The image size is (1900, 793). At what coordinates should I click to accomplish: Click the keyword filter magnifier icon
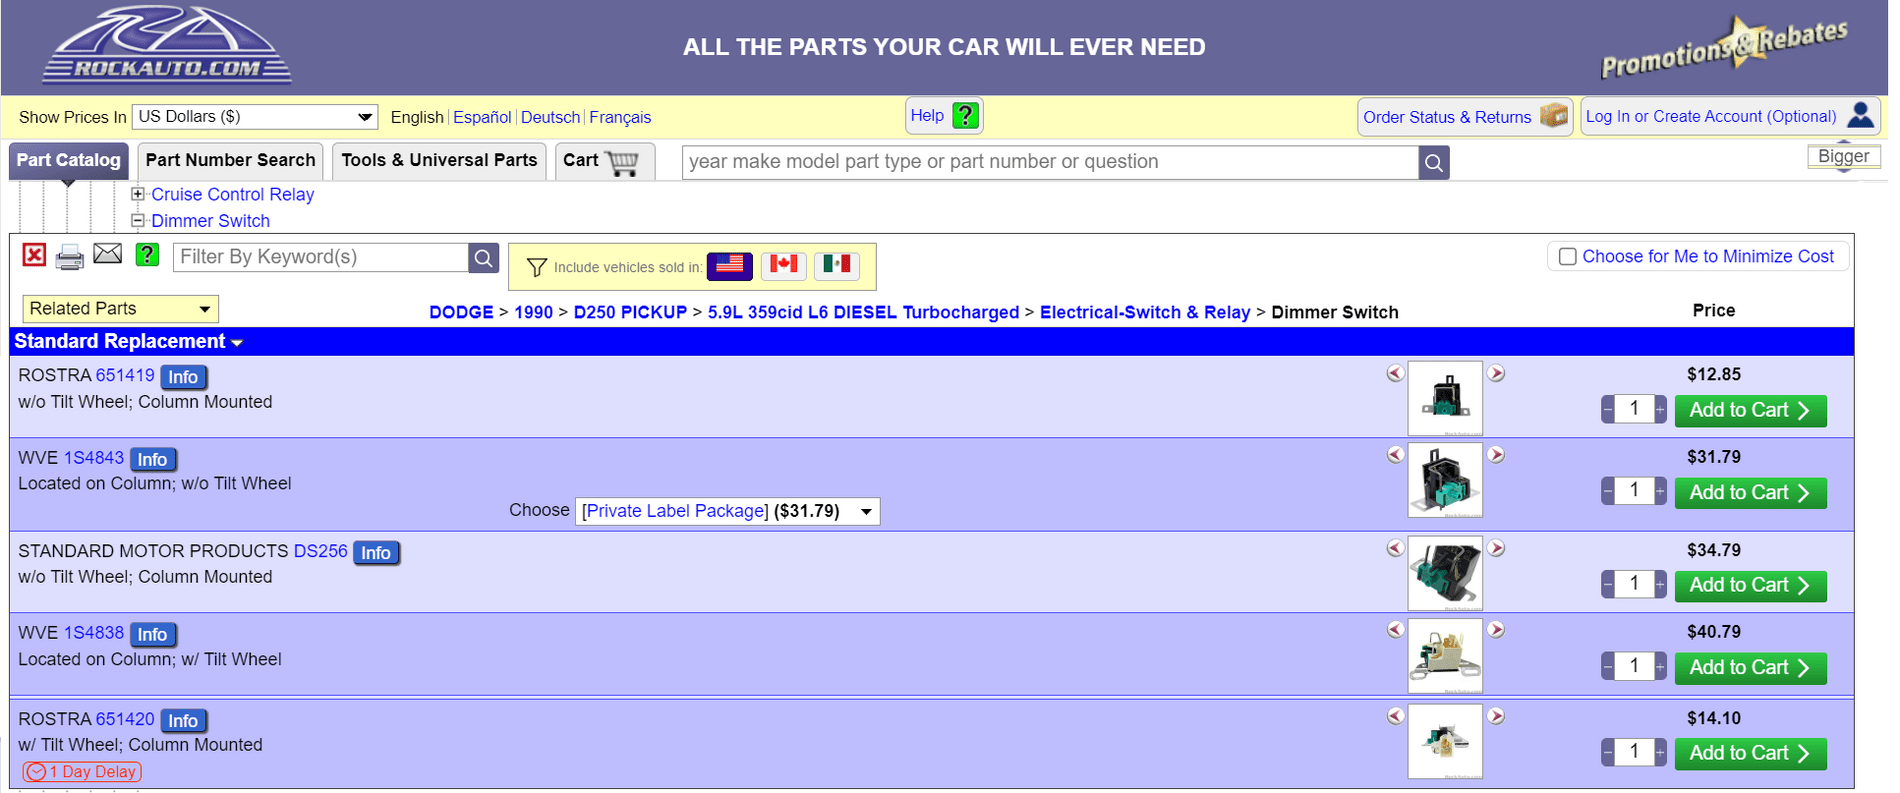pyautogui.click(x=483, y=258)
